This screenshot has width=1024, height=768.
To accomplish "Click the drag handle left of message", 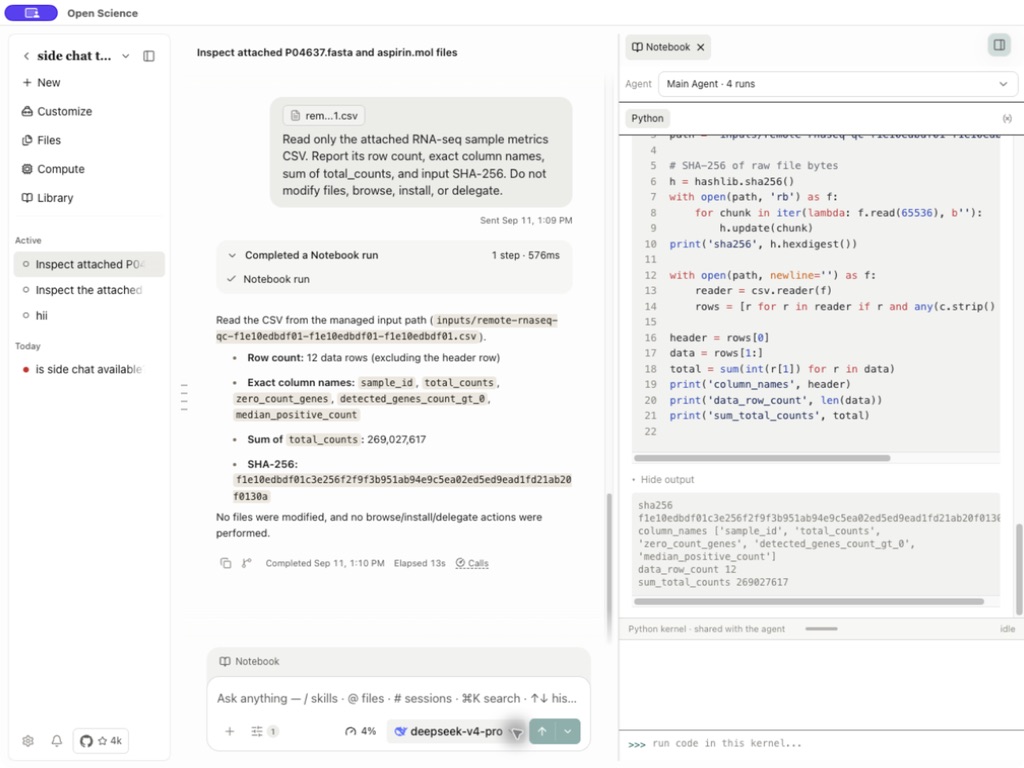I will (184, 397).
